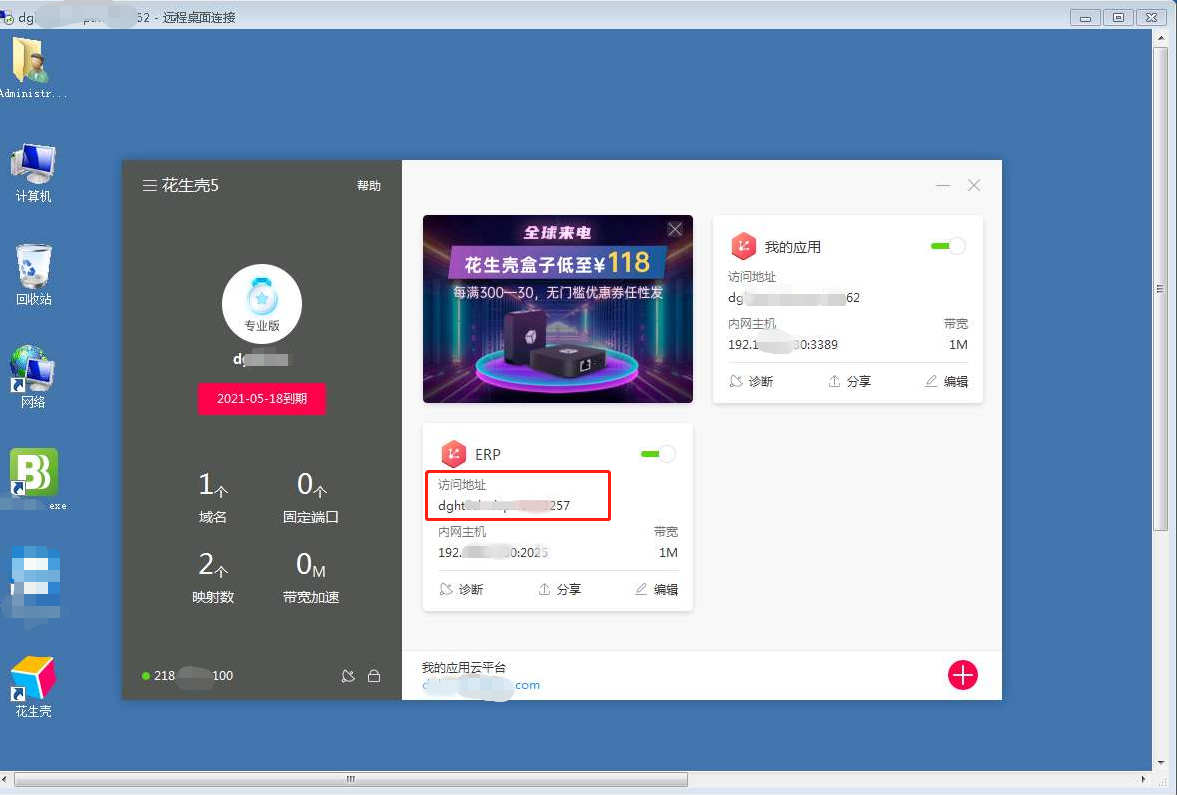
Task: Toggle the ERP mapping switch off
Action: 657,454
